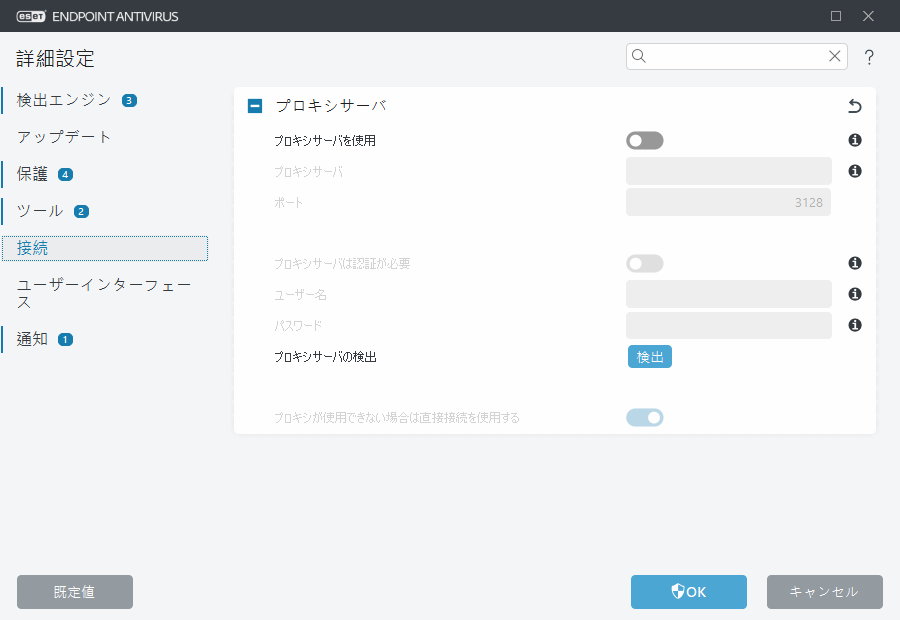
Task: View info icon next to プロキシサーバを使用
Action: click(x=854, y=140)
